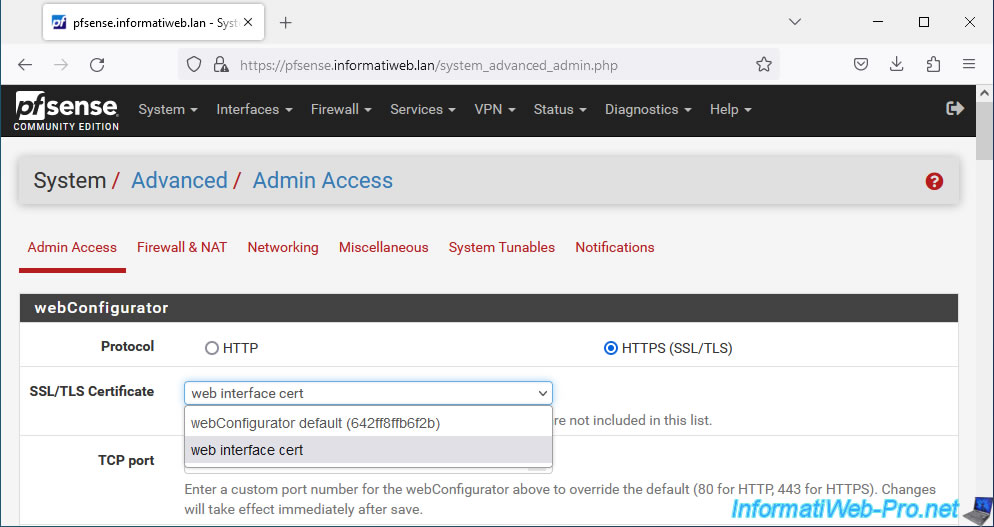Click the browser address bar URL

429,65
